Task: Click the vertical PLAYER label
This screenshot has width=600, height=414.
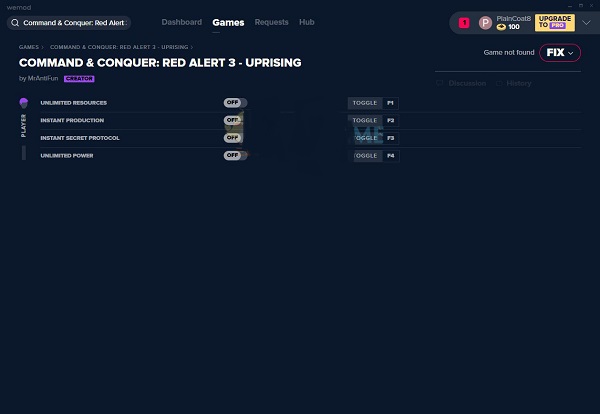Action: click(24, 126)
